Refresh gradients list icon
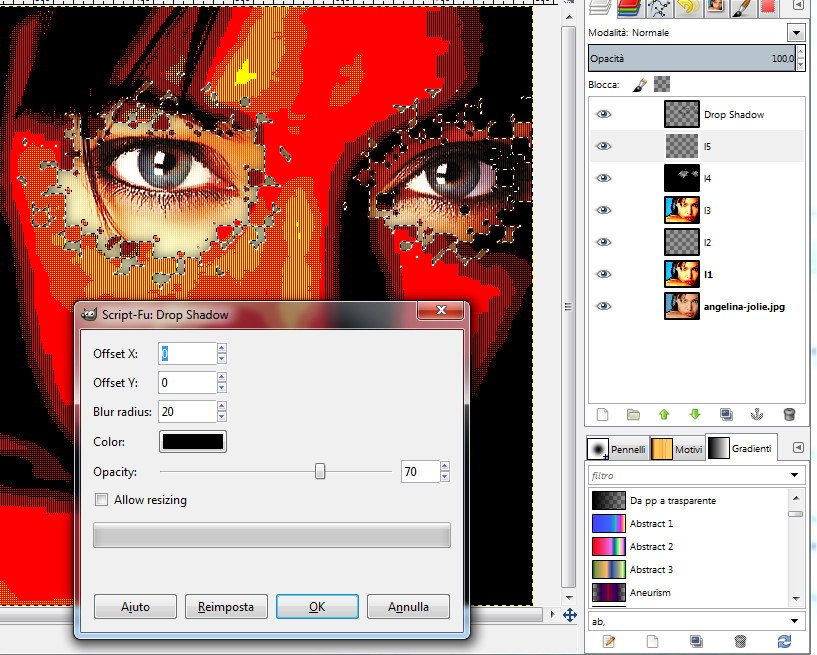This screenshot has height=655, width=817. click(x=784, y=641)
